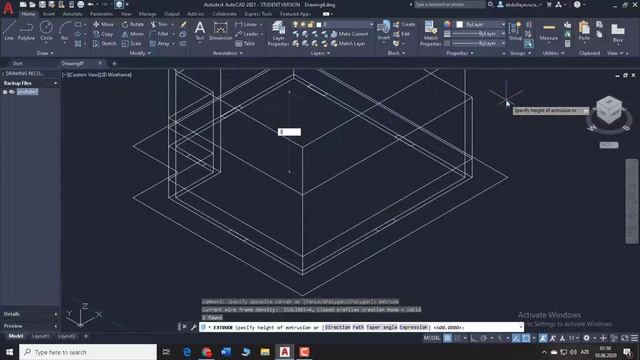640x360 pixels.
Task: Click the Rotate tool
Action: 133,24
